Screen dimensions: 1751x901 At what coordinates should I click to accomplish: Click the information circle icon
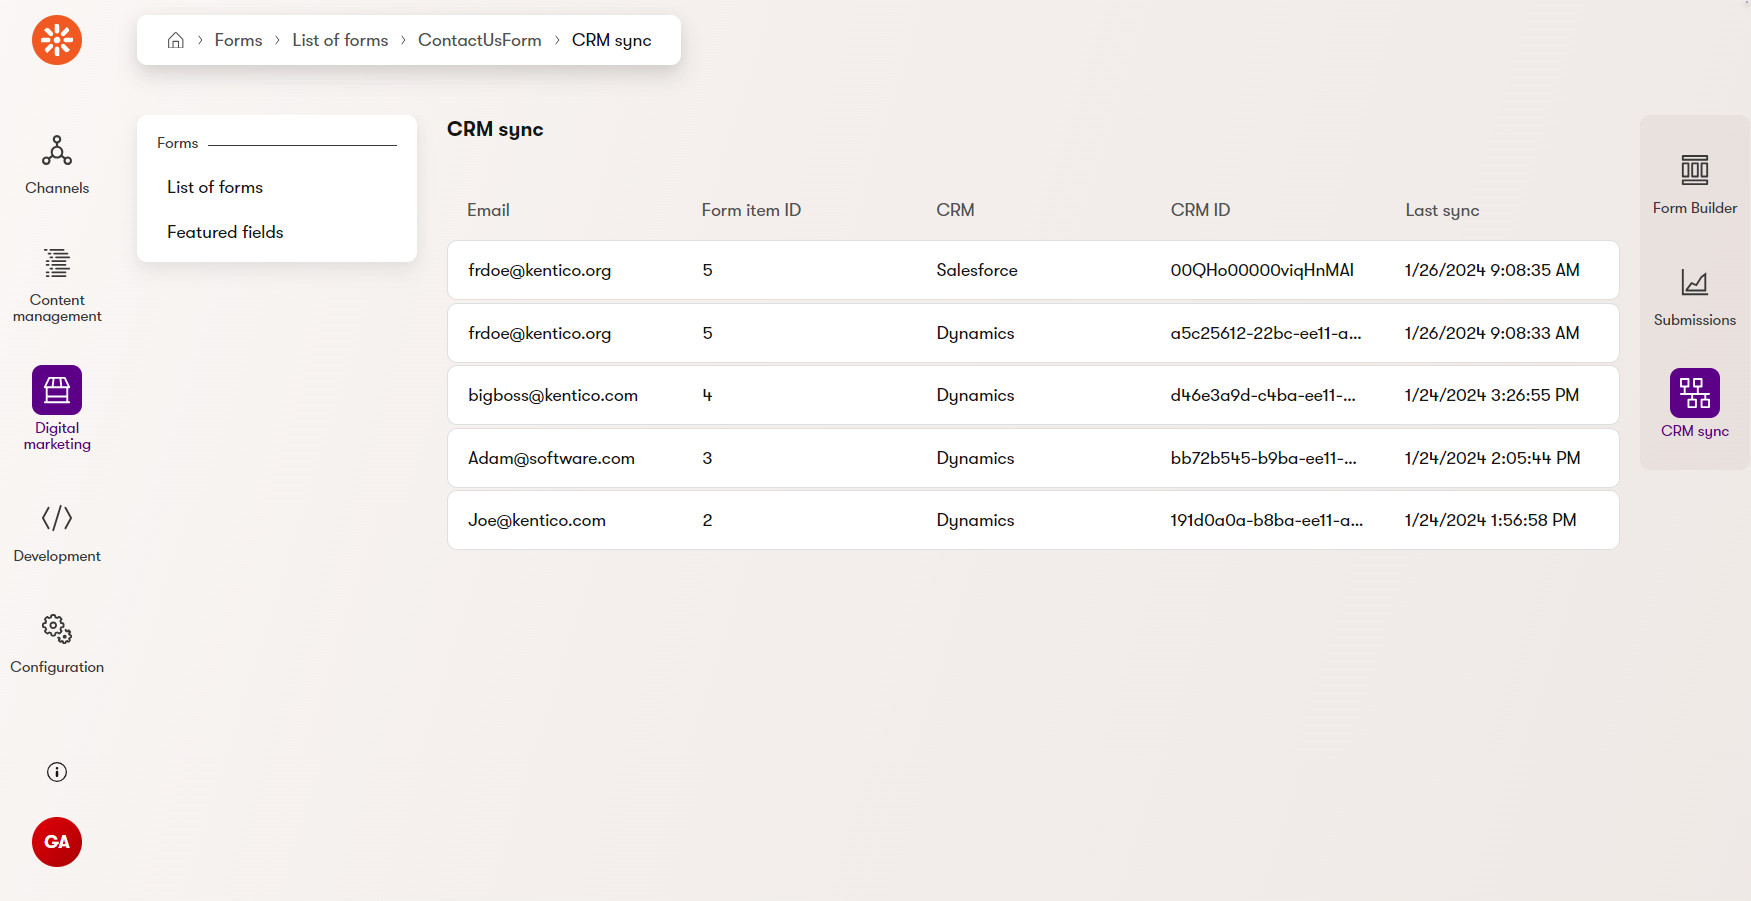pos(57,772)
